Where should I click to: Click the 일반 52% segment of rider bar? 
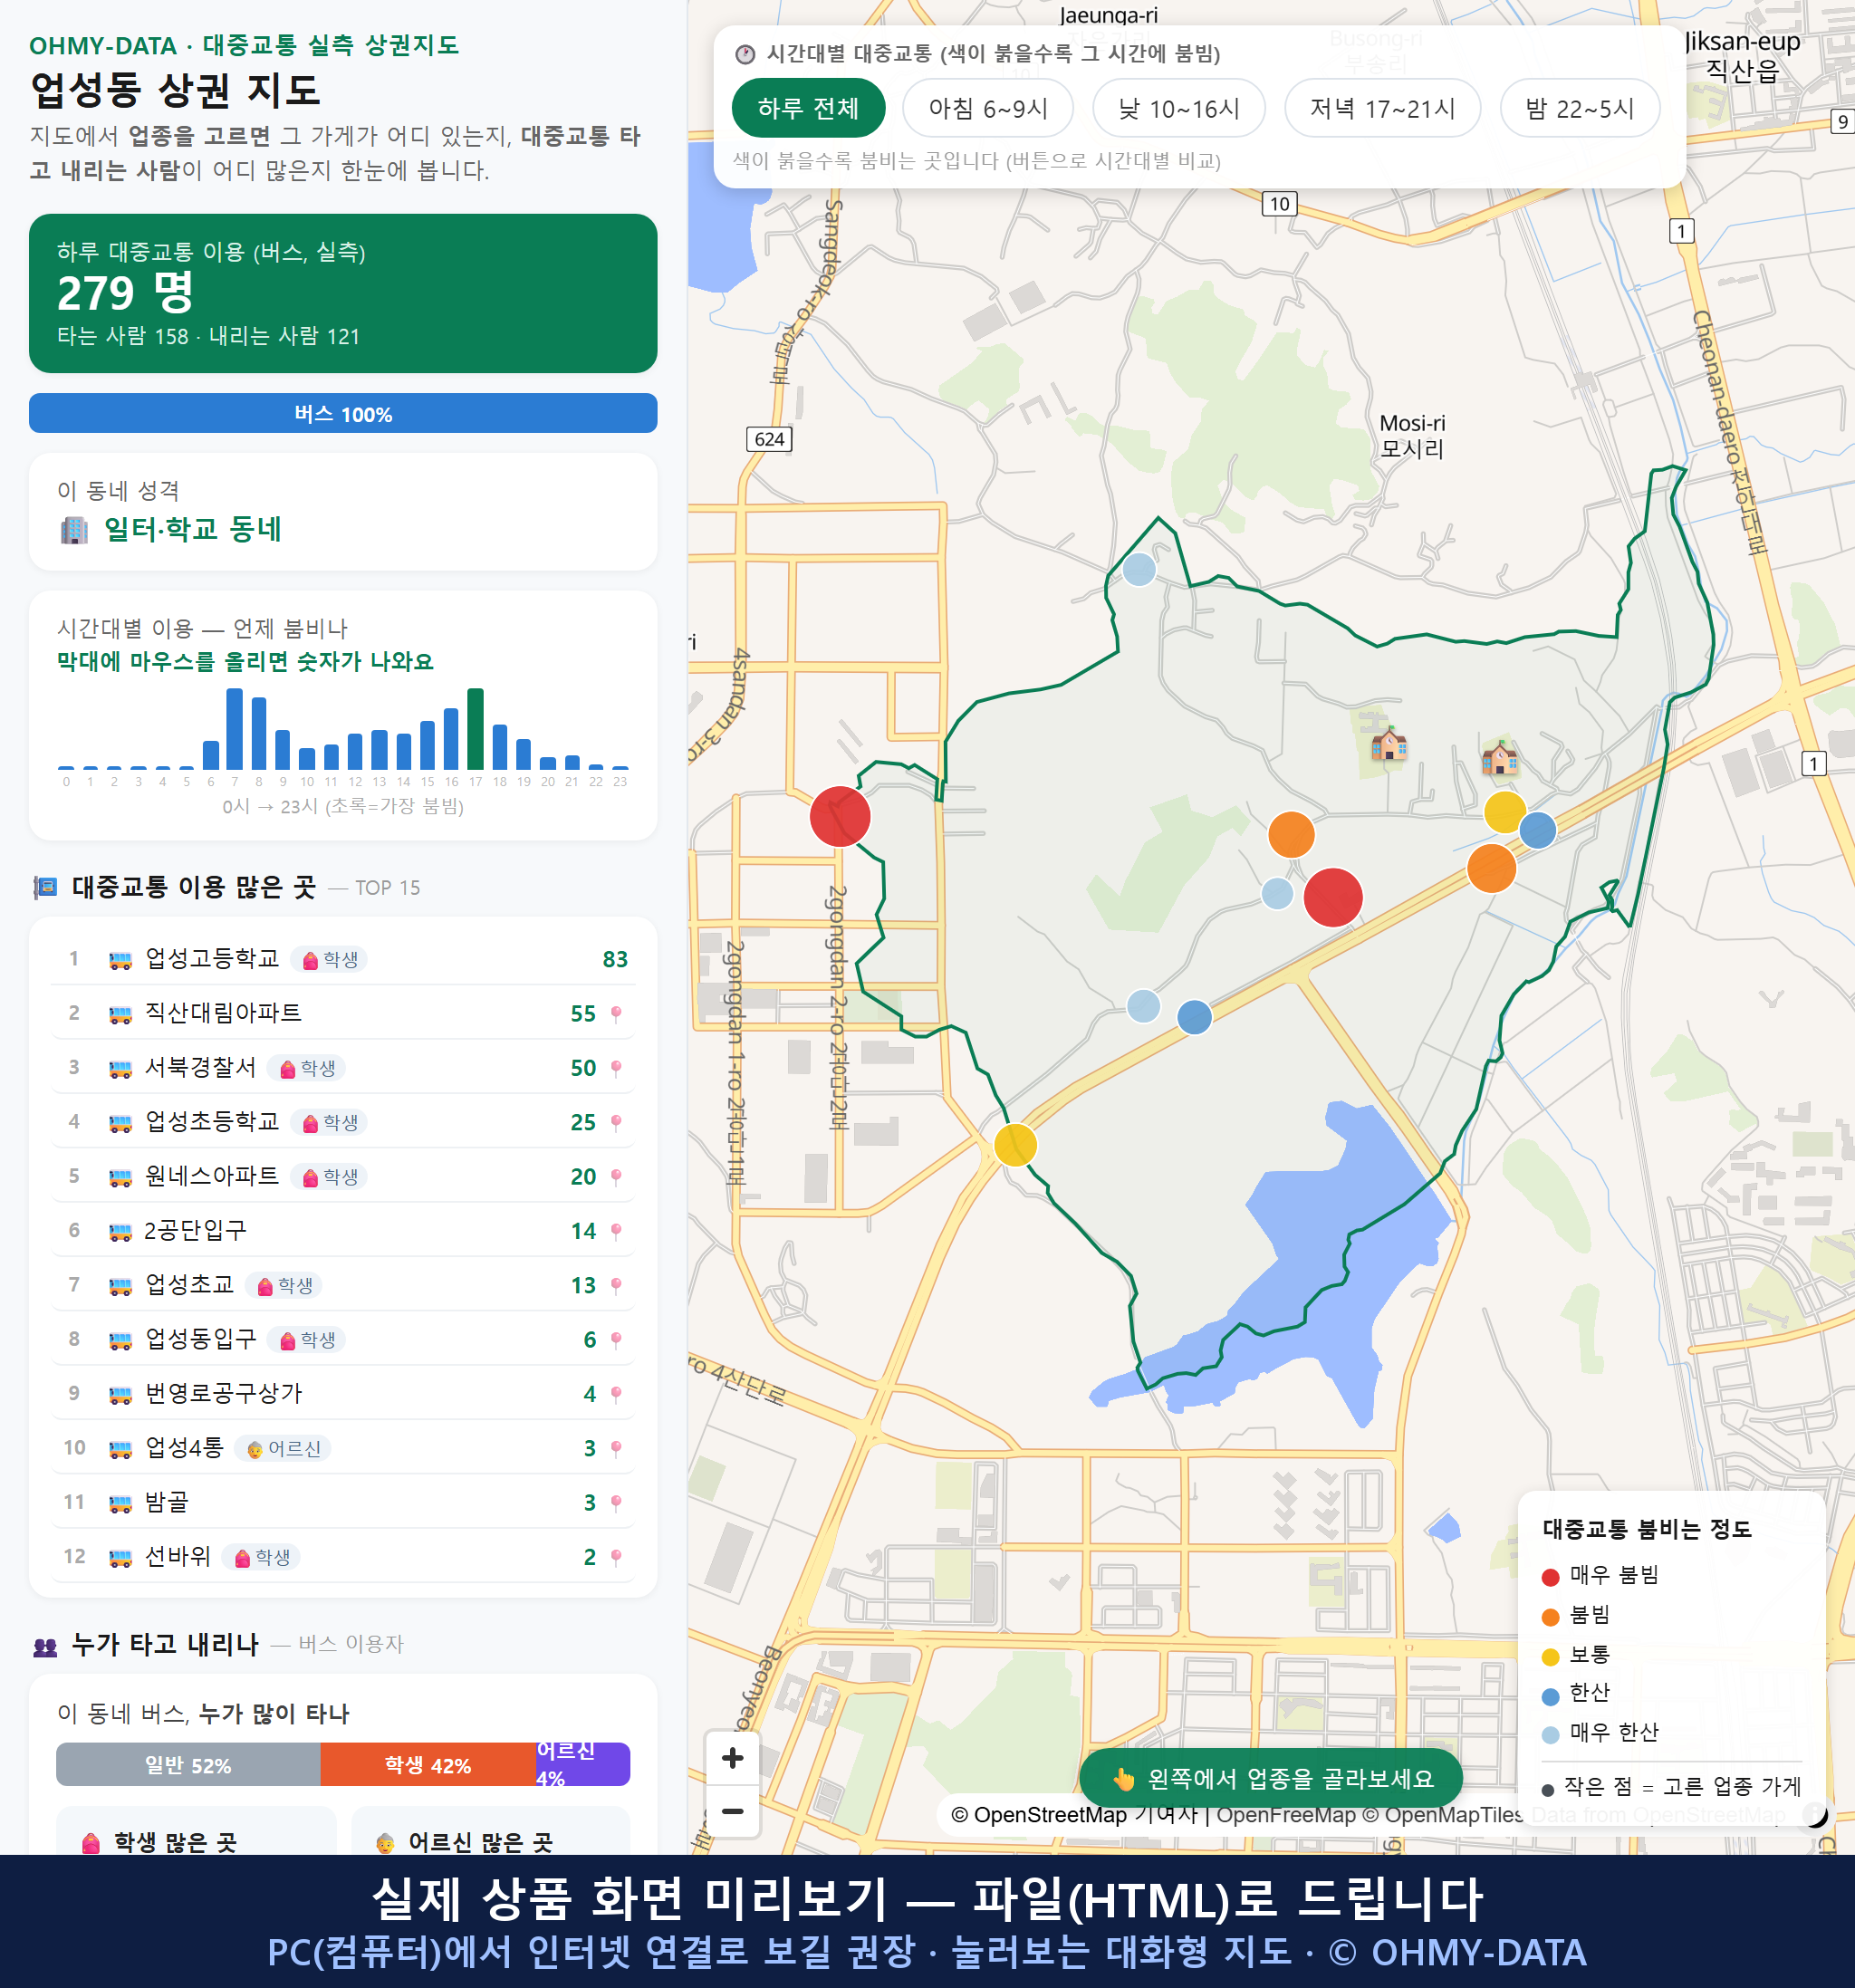[x=188, y=1765]
